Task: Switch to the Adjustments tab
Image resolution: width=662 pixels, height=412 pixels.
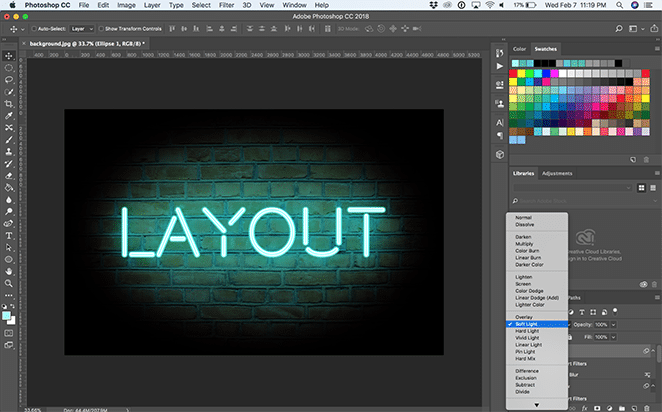Action: [557, 173]
